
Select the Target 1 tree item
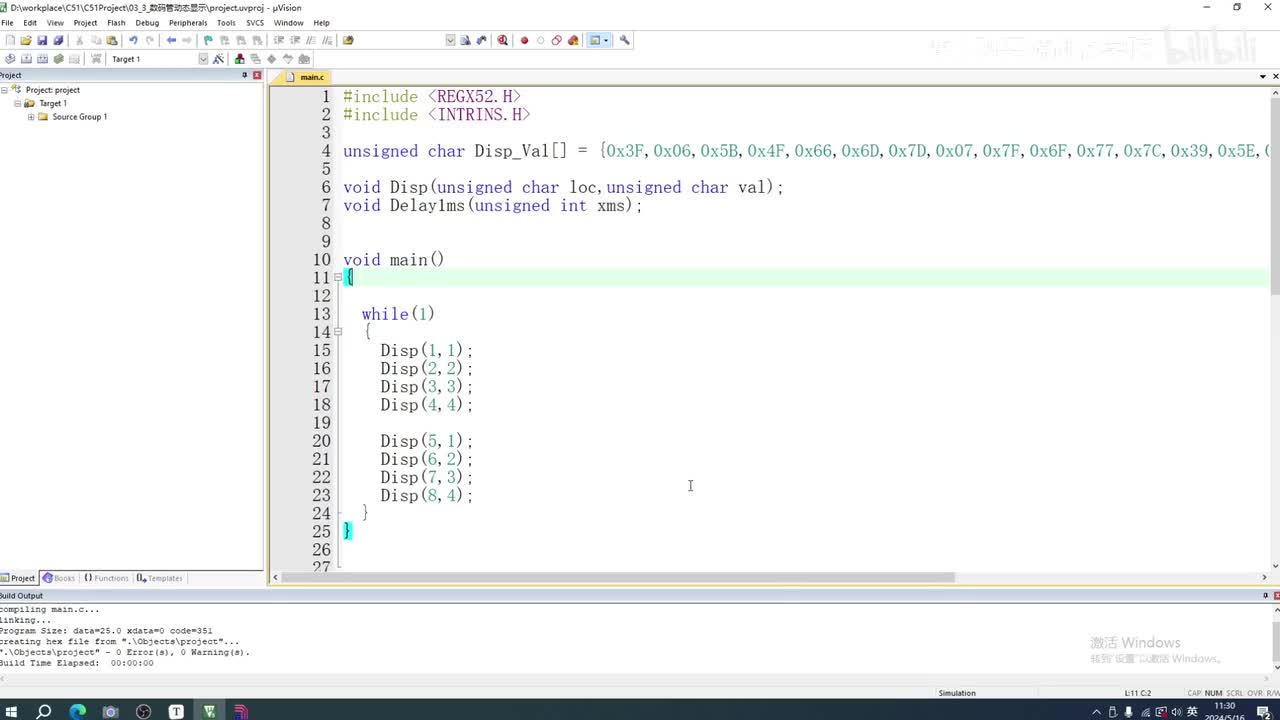(53, 104)
